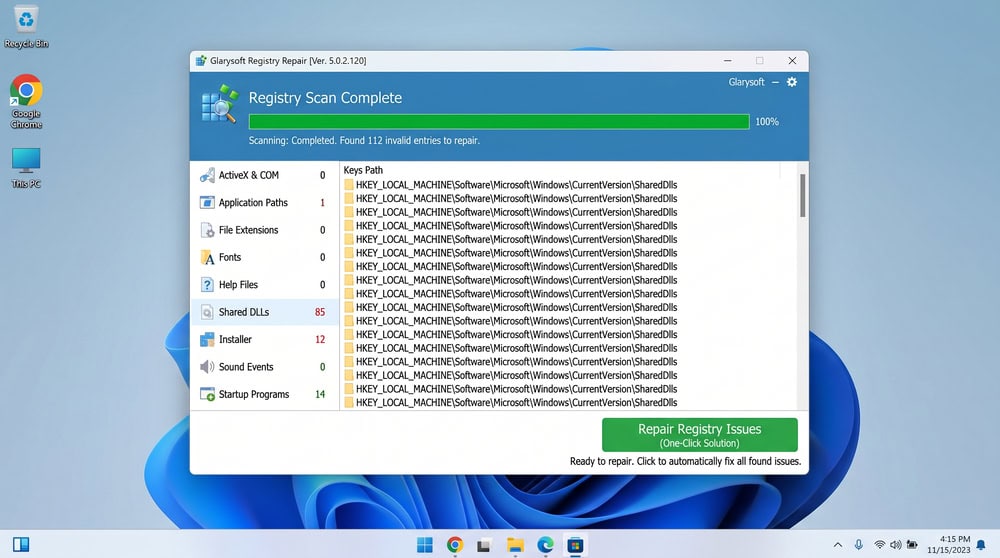Select the ActiveX & COM category
This screenshot has height=558, width=1000.
click(x=264, y=175)
